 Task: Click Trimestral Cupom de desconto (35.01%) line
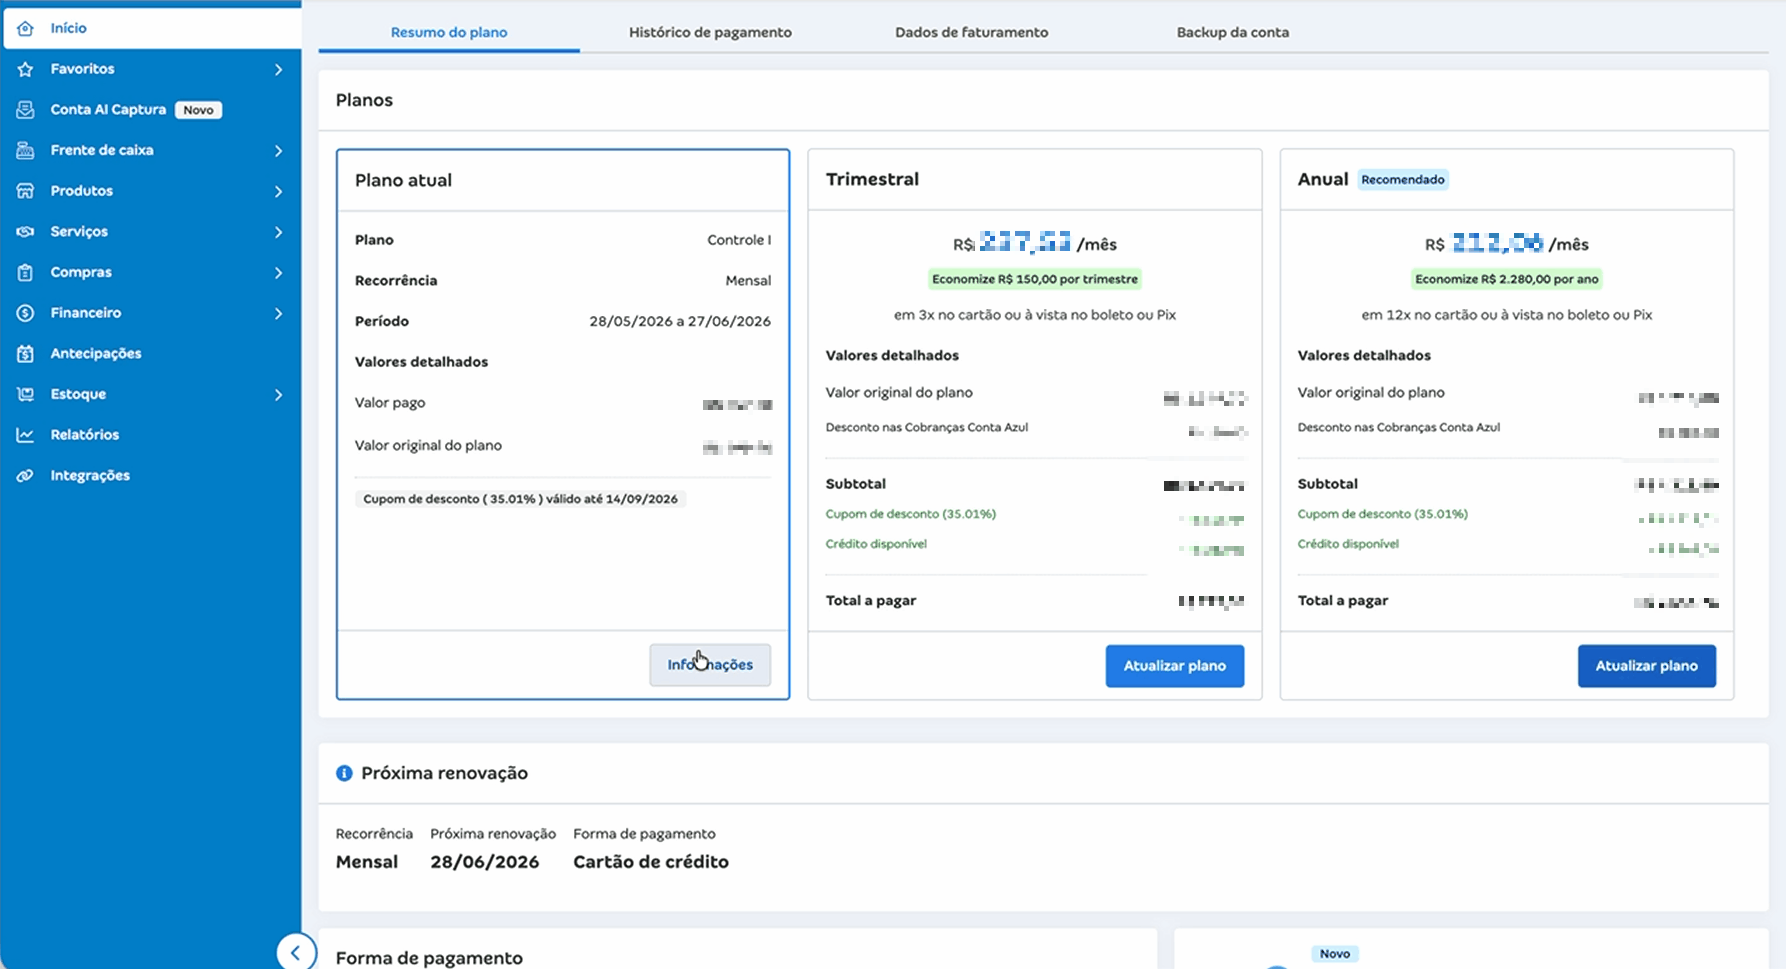[x=911, y=514]
